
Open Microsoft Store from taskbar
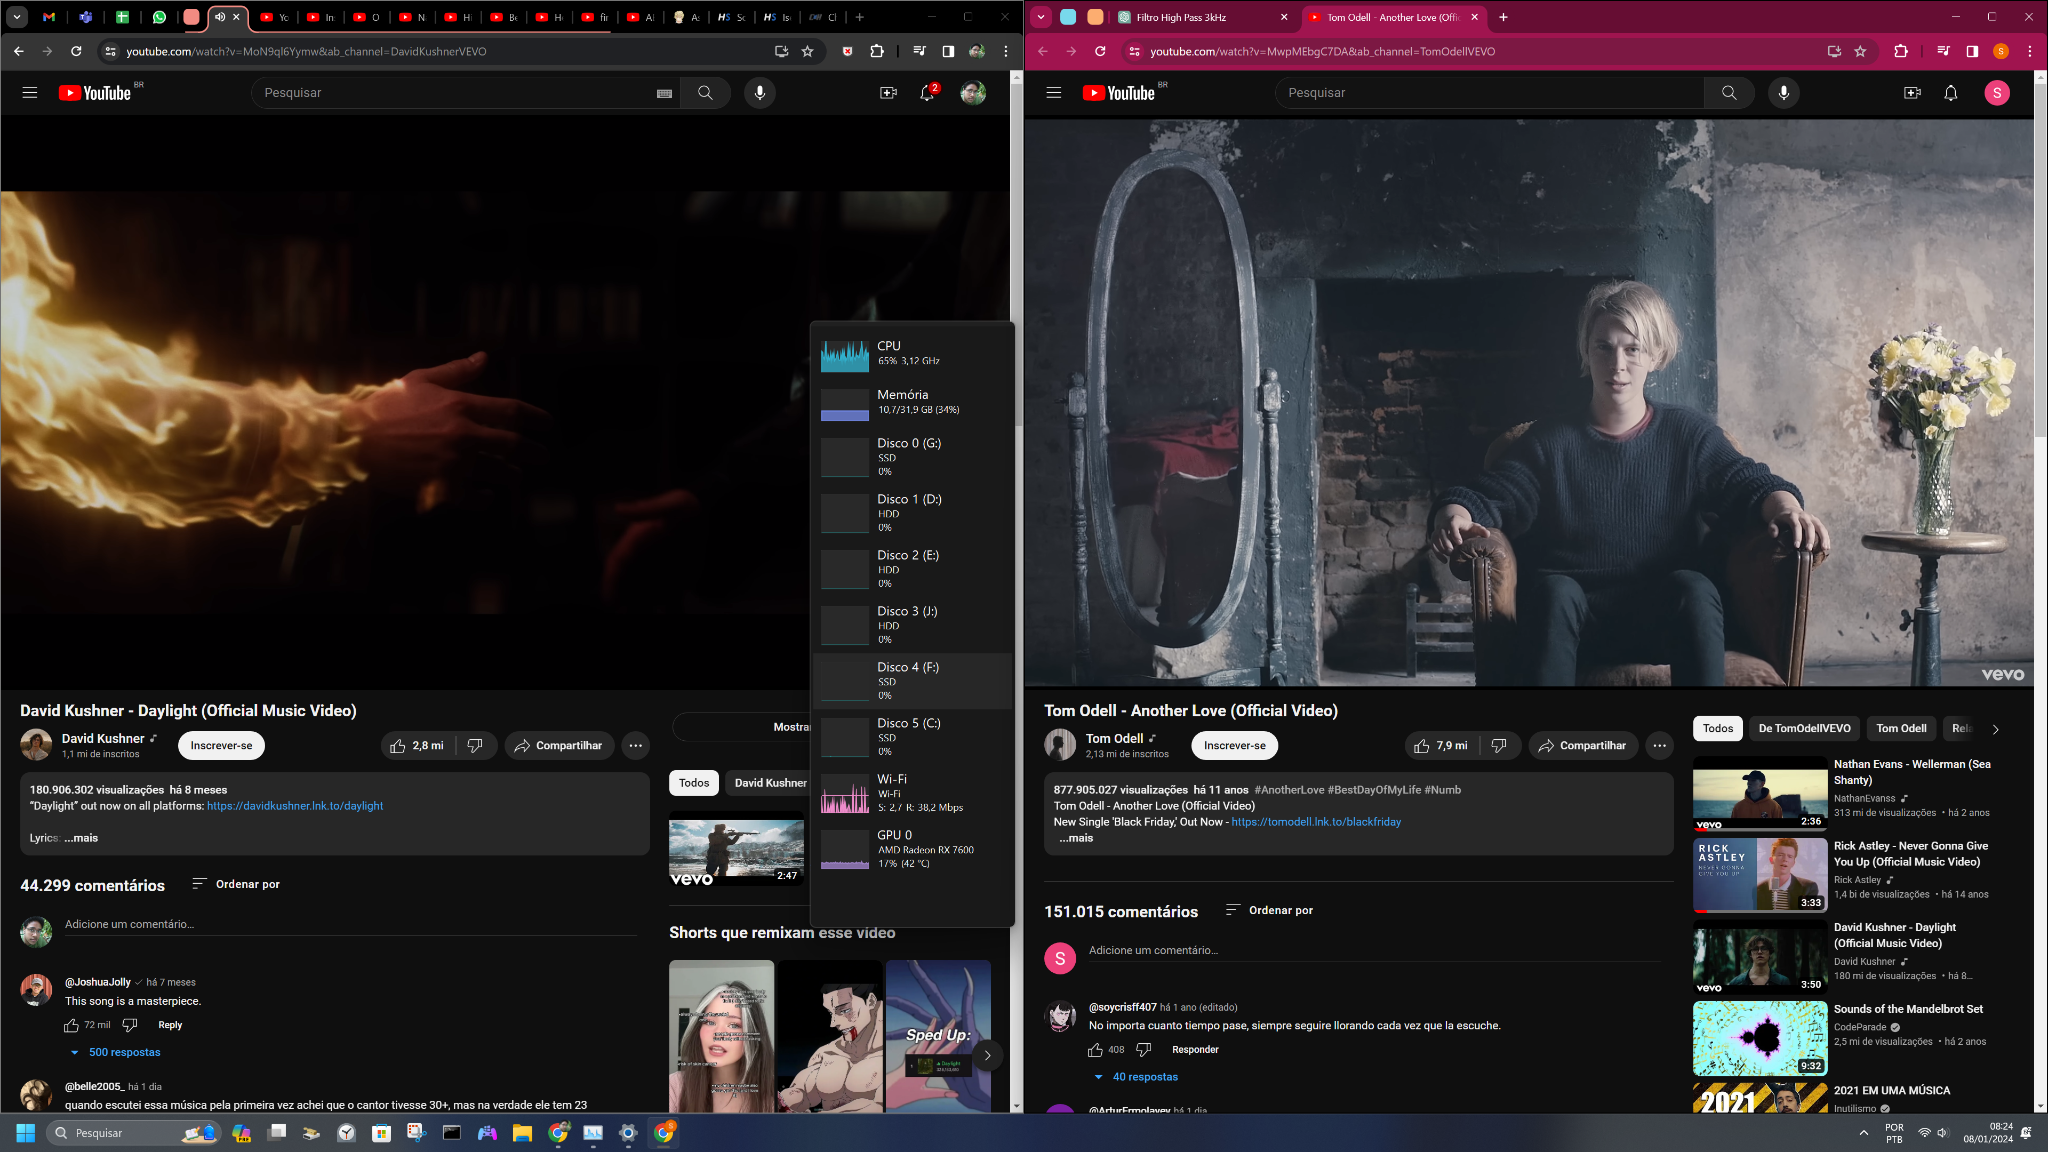coord(381,1133)
